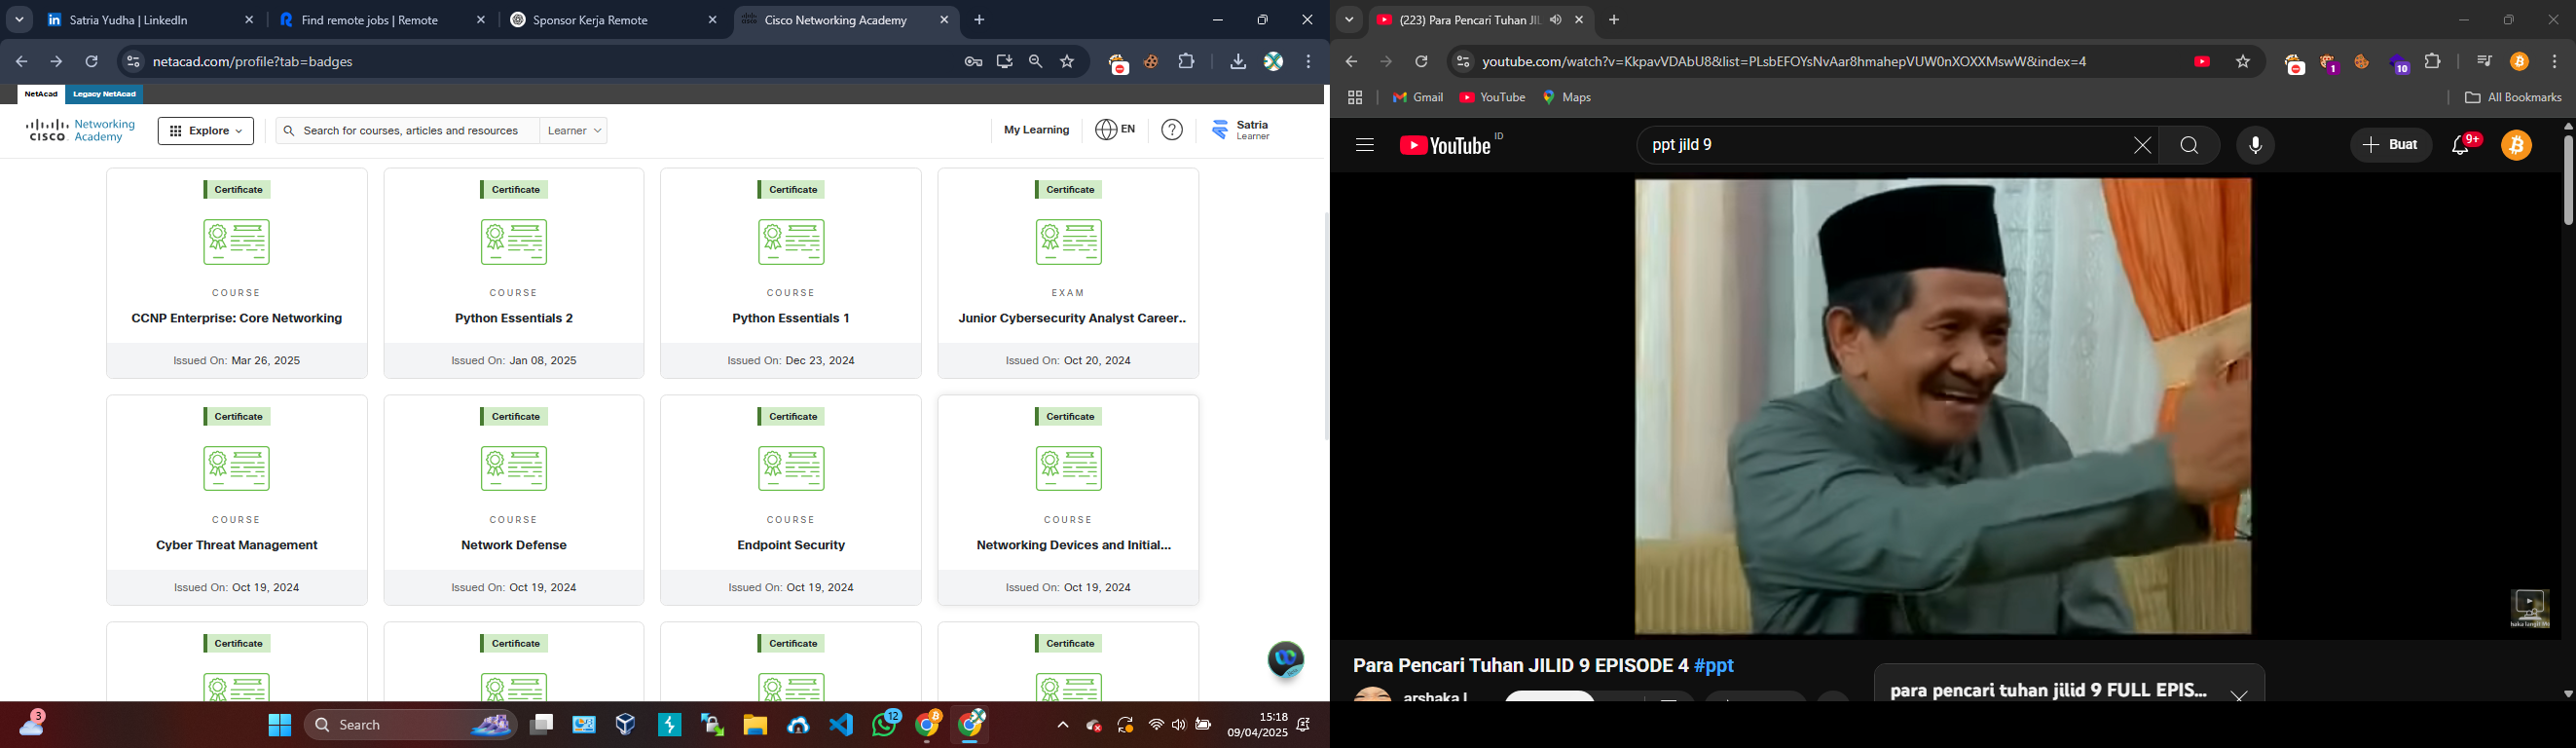Open the YouTube guide hamburger menu
The height and width of the screenshot is (748, 2576).
(1364, 146)
